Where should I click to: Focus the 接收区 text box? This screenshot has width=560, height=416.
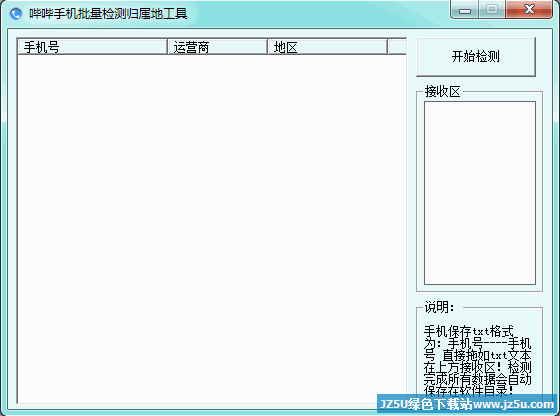pos(480,193)
